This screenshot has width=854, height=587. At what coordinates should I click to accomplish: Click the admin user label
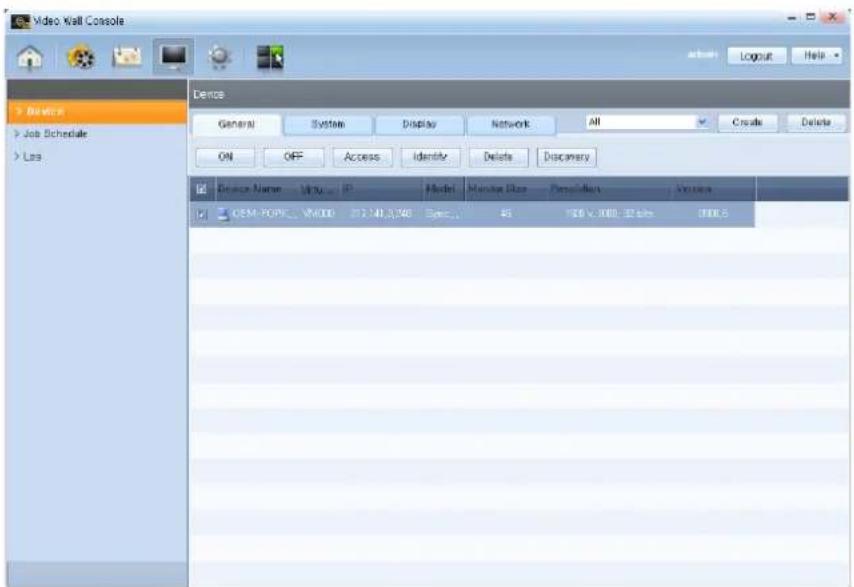click(x=703, y=54)
